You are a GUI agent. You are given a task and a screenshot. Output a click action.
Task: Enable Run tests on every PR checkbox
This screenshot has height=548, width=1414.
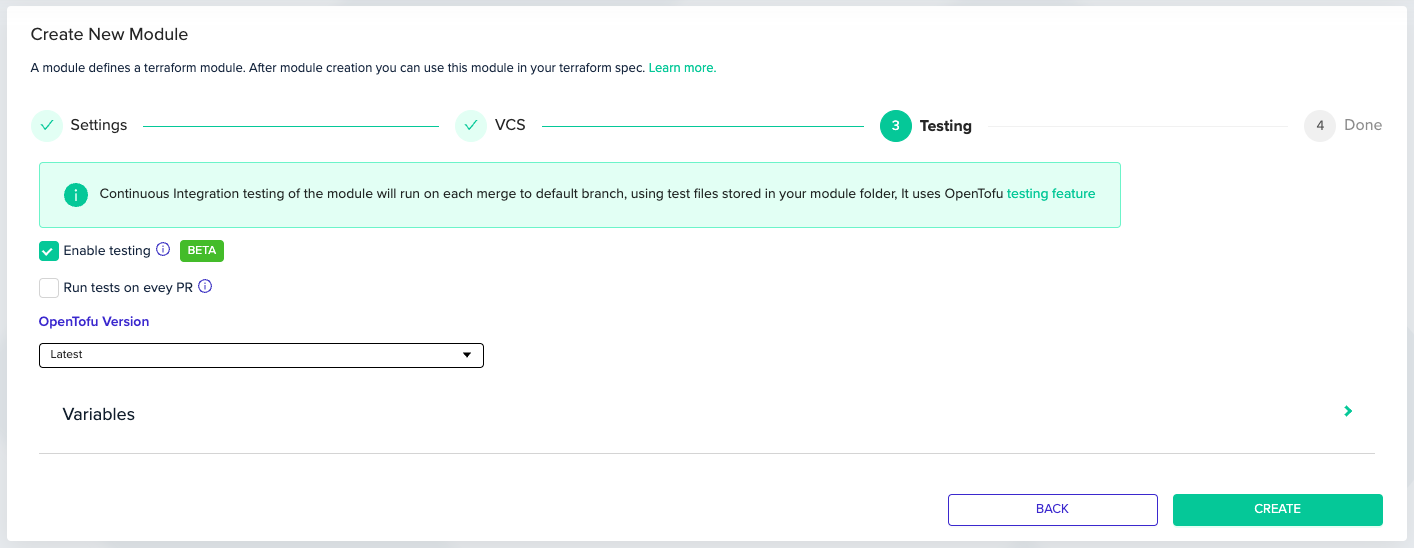pos(49,288)
